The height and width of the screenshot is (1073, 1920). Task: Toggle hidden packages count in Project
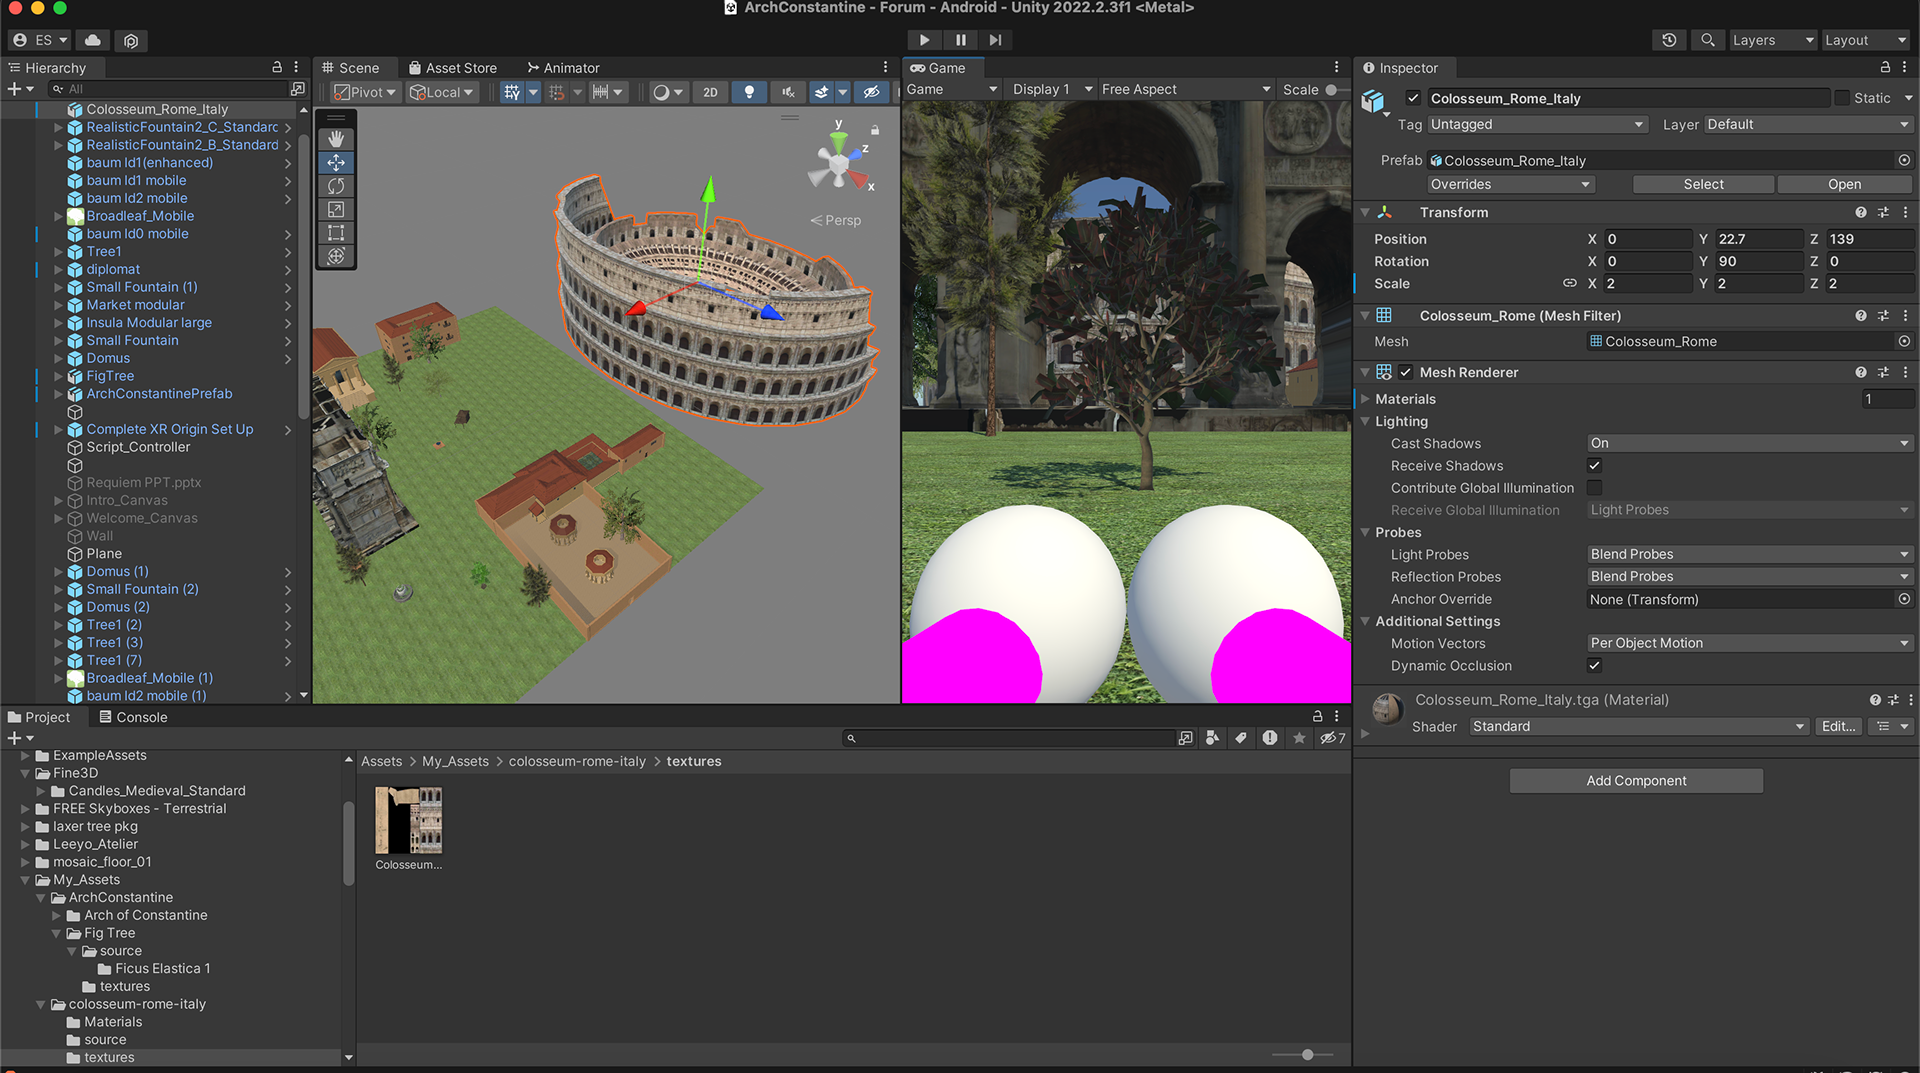pos(1333,738)
